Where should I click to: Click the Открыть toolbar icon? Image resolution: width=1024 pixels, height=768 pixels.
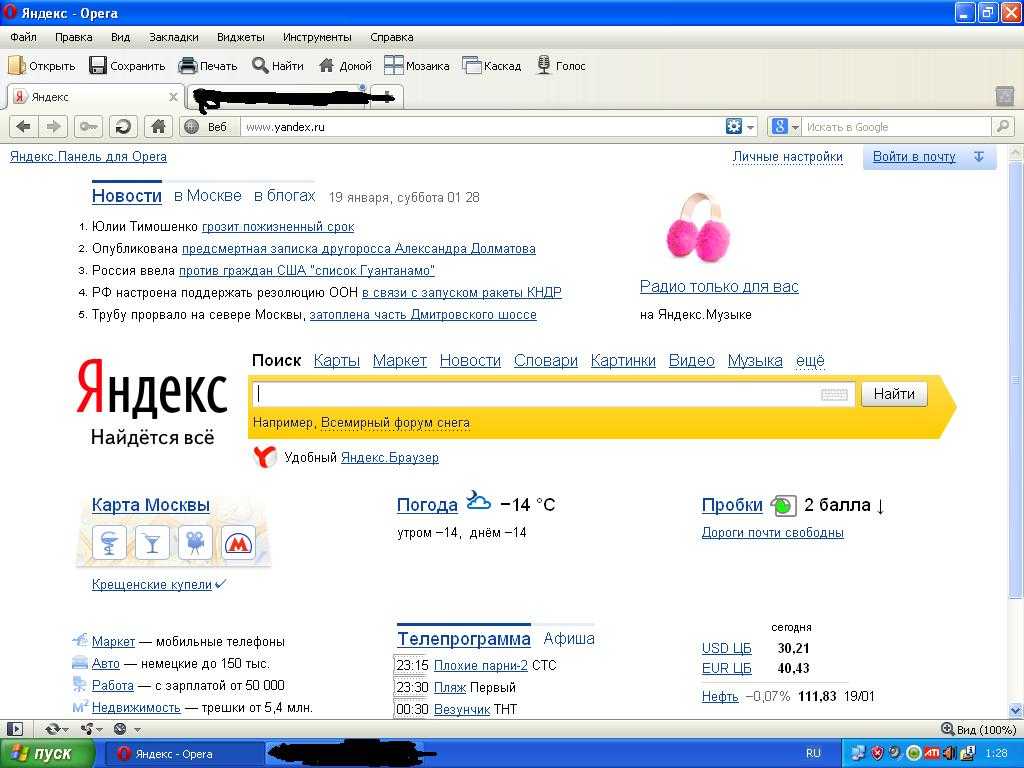16,65
